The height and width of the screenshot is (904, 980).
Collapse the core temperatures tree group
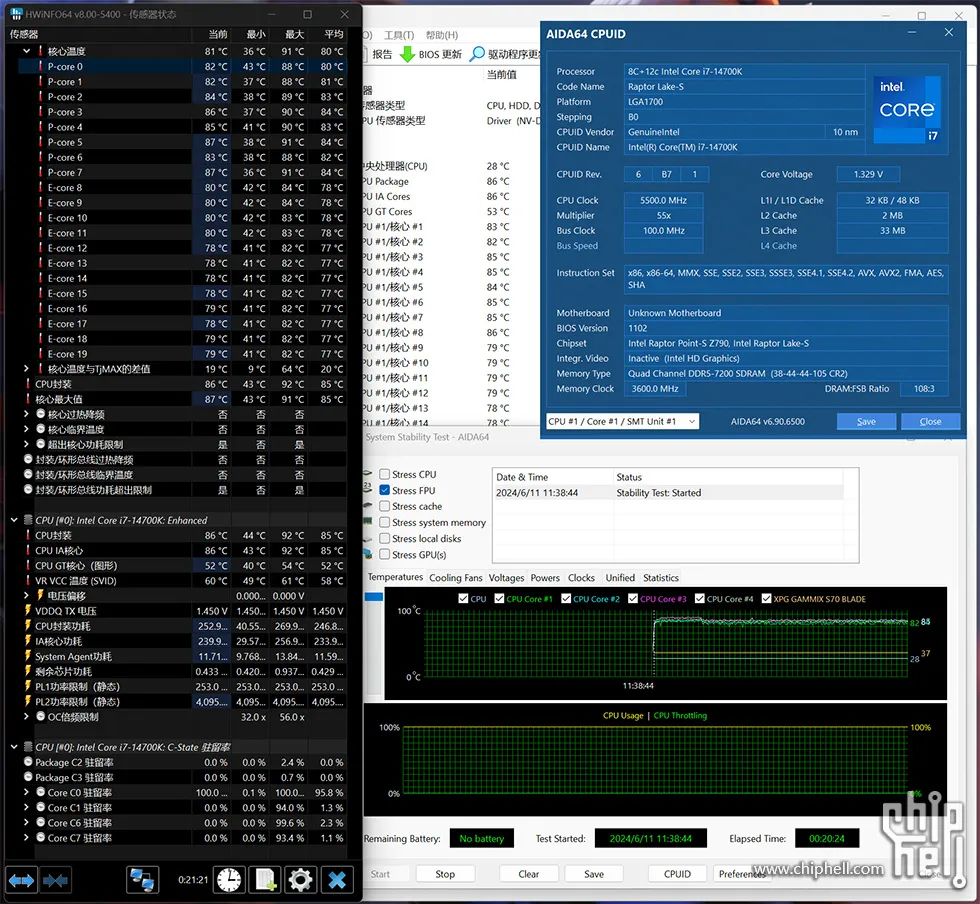coord(26,51)
